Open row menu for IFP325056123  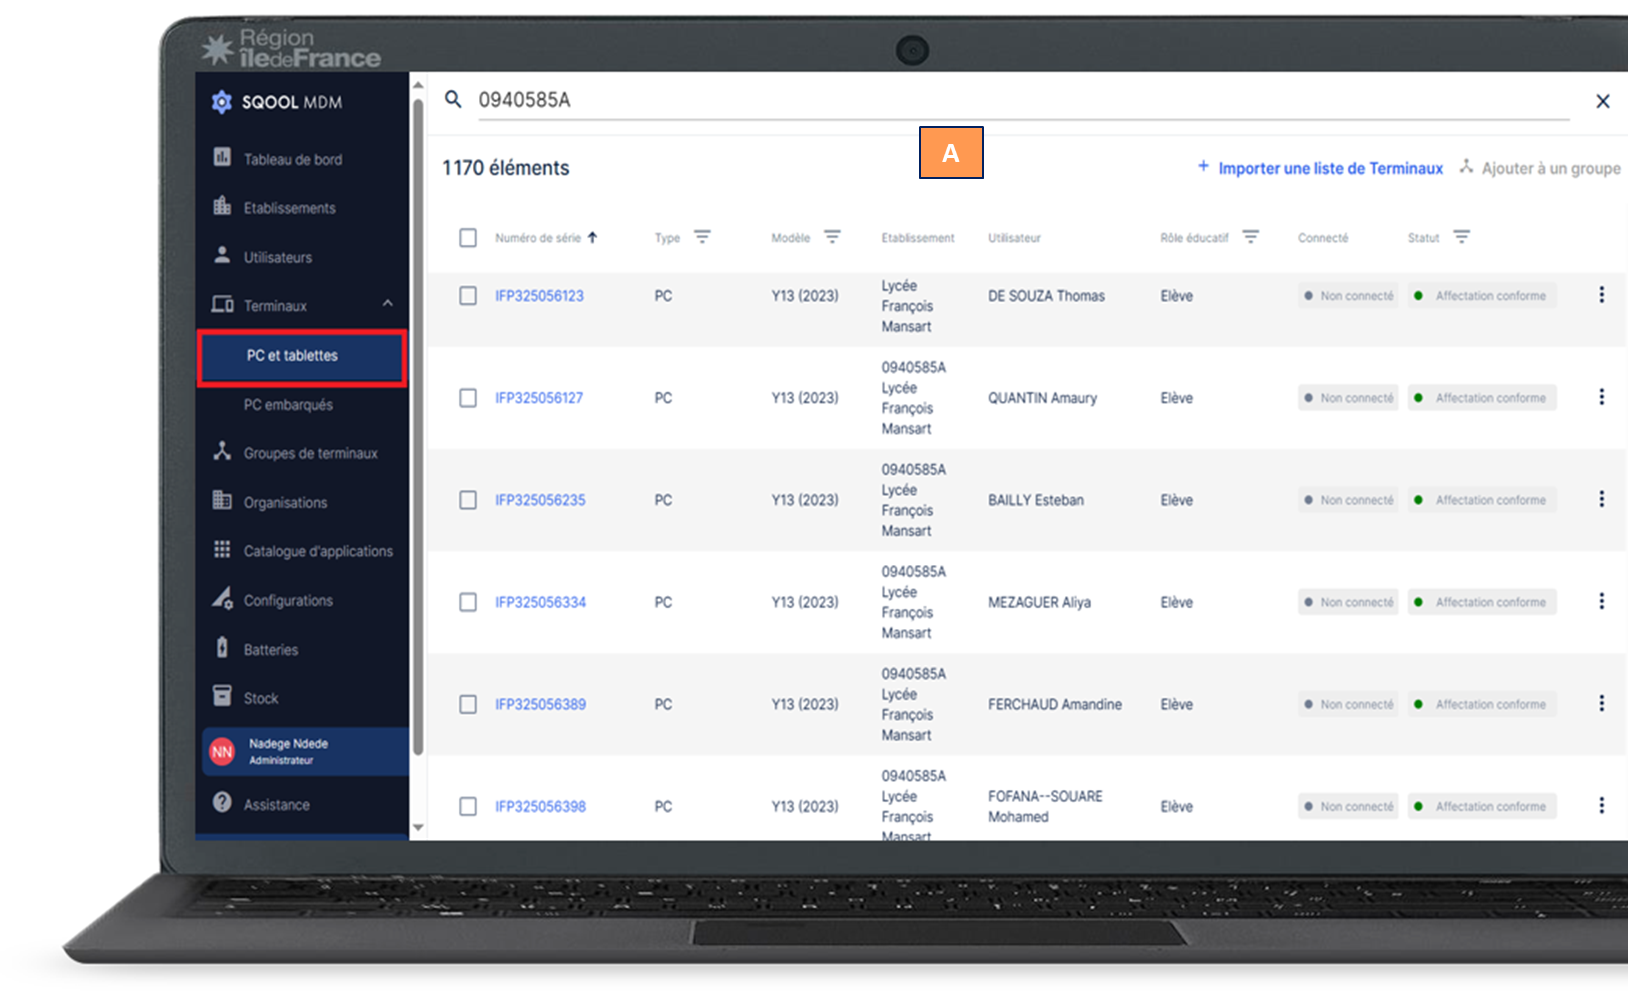click(x=1601, y=295)
